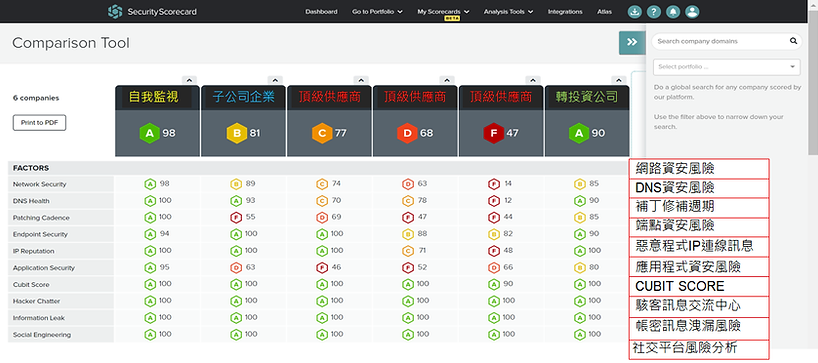The width and height of the screenshot is (818, 363).
Task: Open Atlas page
Action: (x=604, y=11)
